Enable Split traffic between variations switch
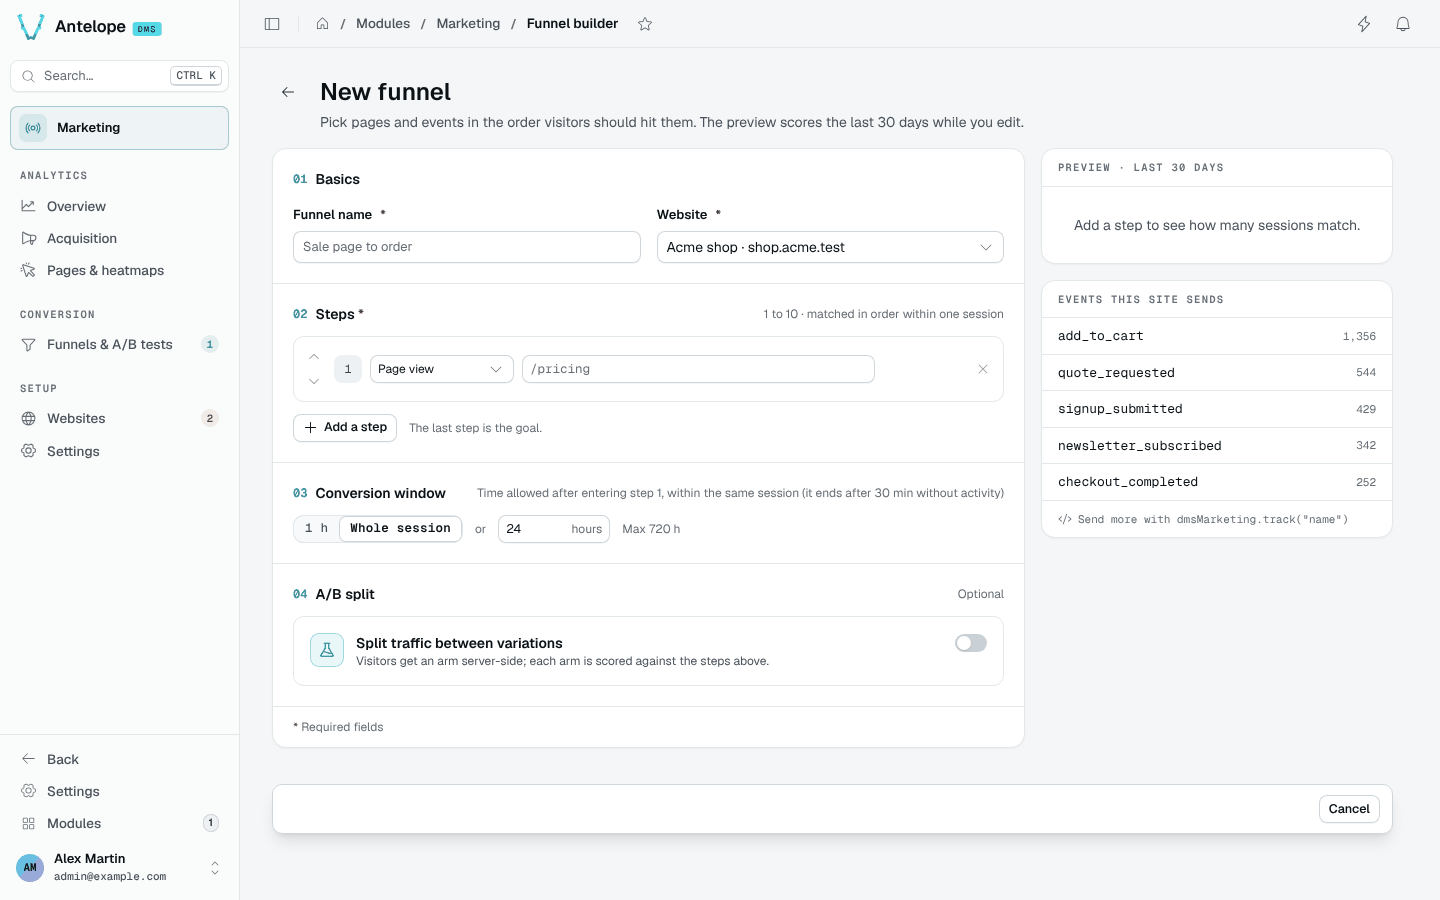Image resolution: width=1440 pixels, height=900 pixels. click(971, 643)
